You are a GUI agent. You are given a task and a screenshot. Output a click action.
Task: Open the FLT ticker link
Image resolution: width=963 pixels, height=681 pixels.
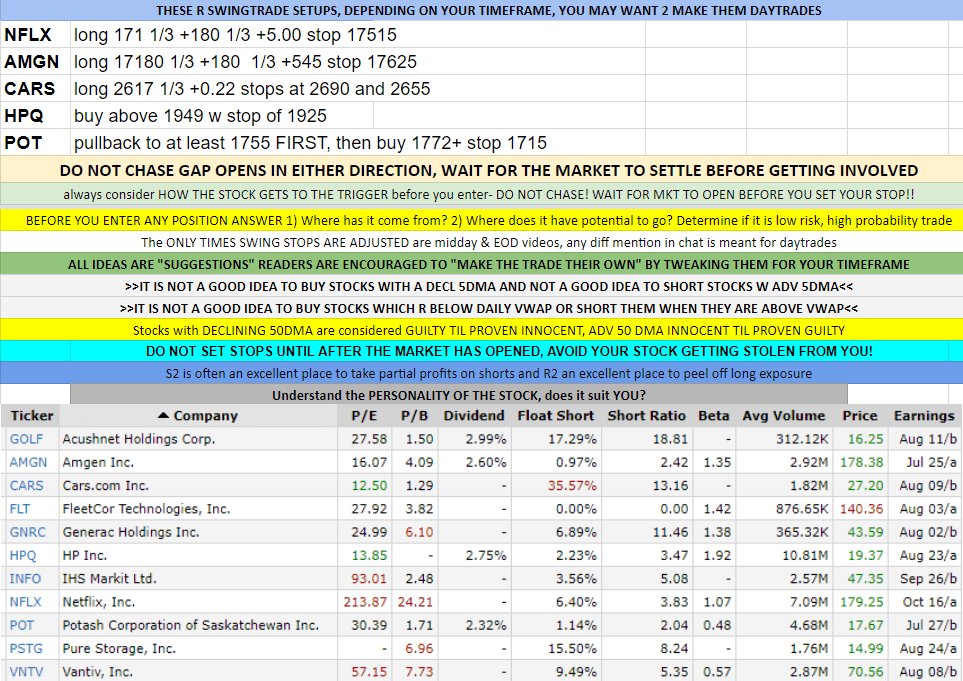pos(22,509)
